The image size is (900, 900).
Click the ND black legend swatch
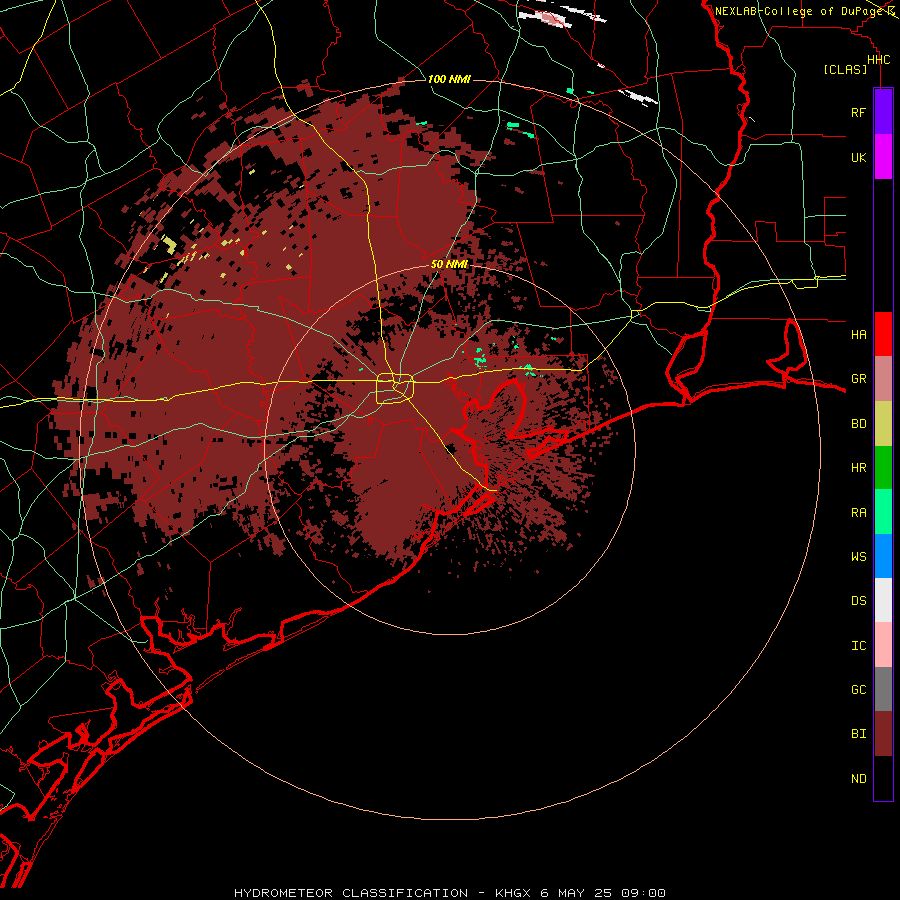click(x=883, y=778)
